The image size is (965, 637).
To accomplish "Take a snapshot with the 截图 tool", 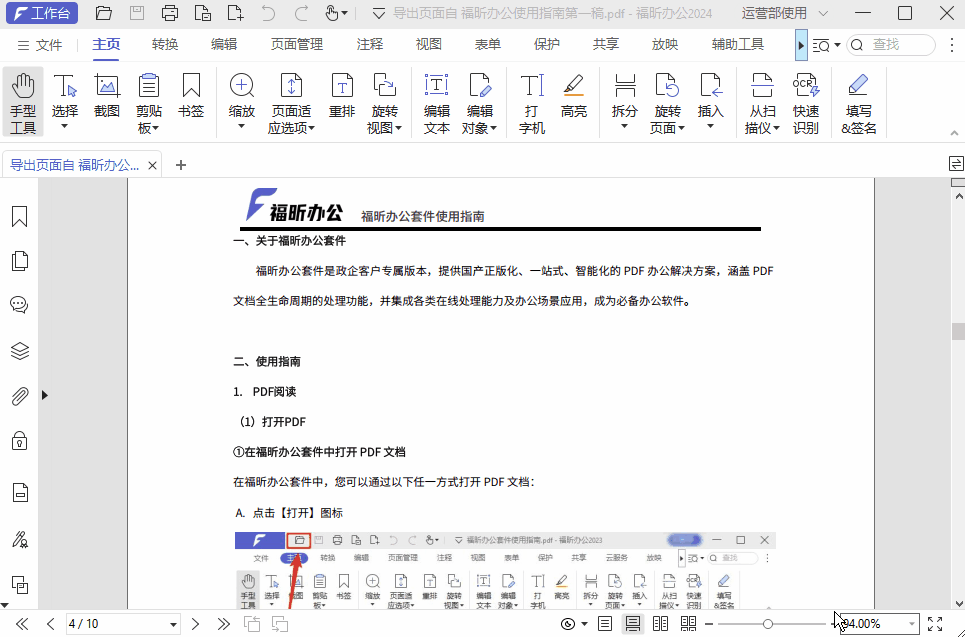I will (106, 100).
